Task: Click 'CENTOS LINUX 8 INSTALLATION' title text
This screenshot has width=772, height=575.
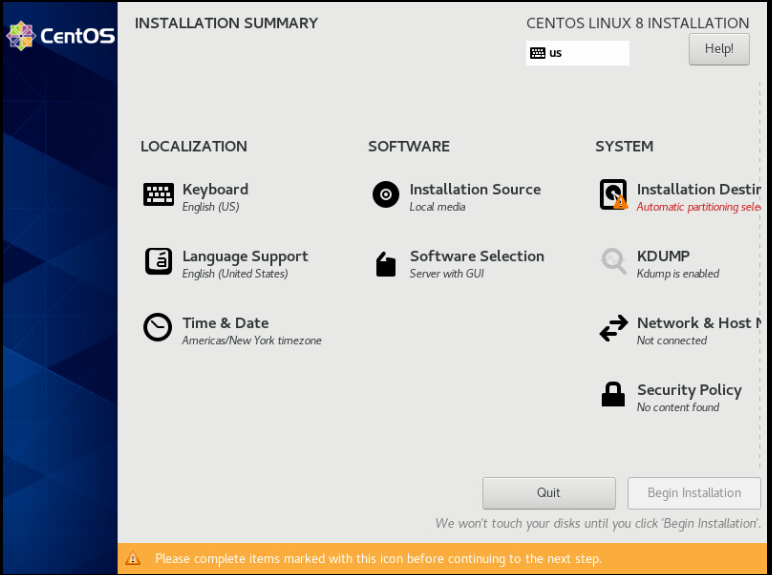Action: tap(638, 23)
